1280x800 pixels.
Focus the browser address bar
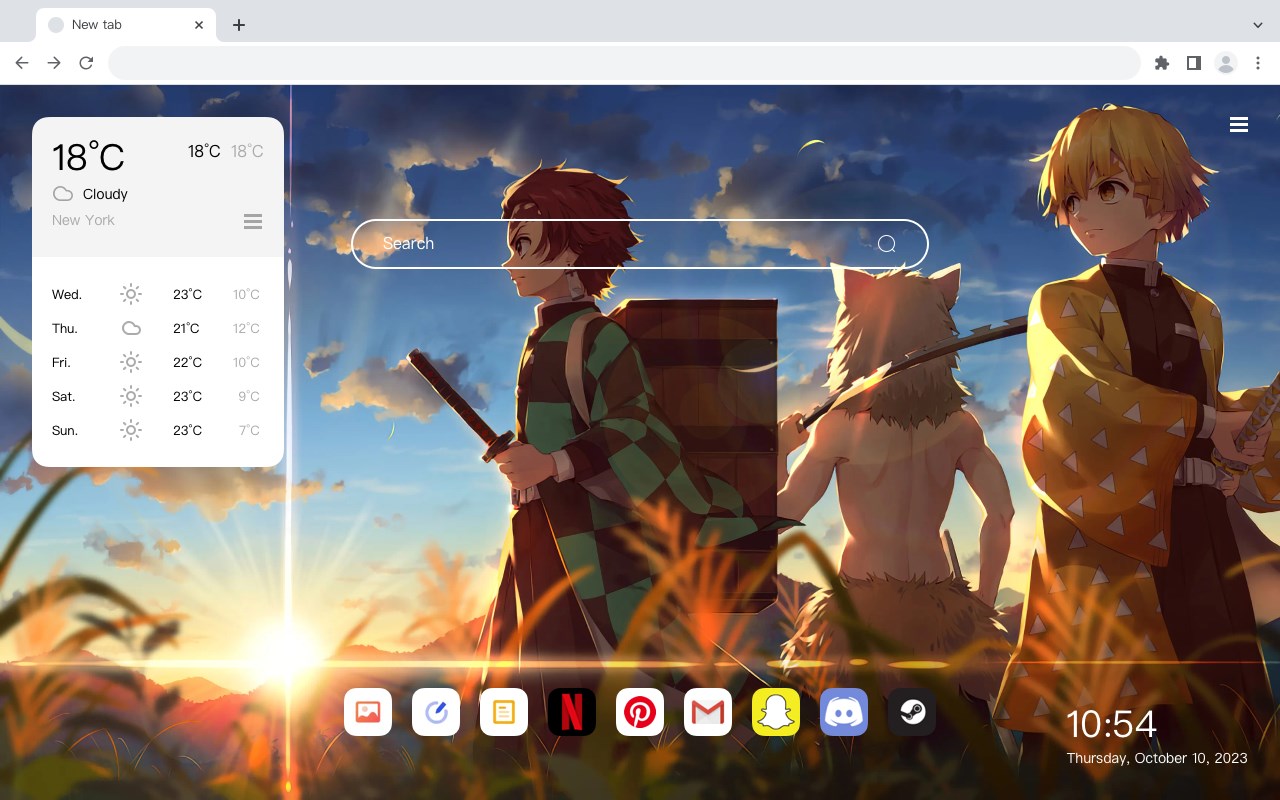624,63
